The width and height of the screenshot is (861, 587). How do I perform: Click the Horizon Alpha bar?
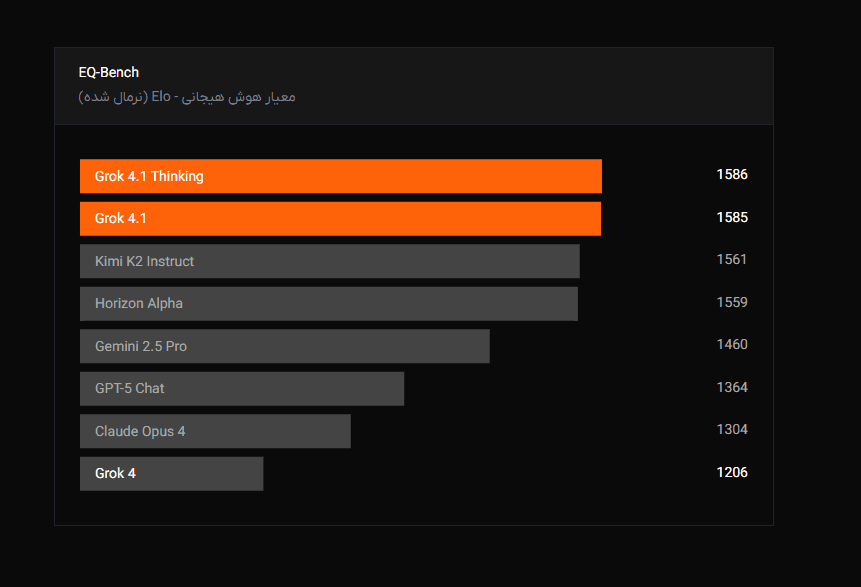coord(328,303)
